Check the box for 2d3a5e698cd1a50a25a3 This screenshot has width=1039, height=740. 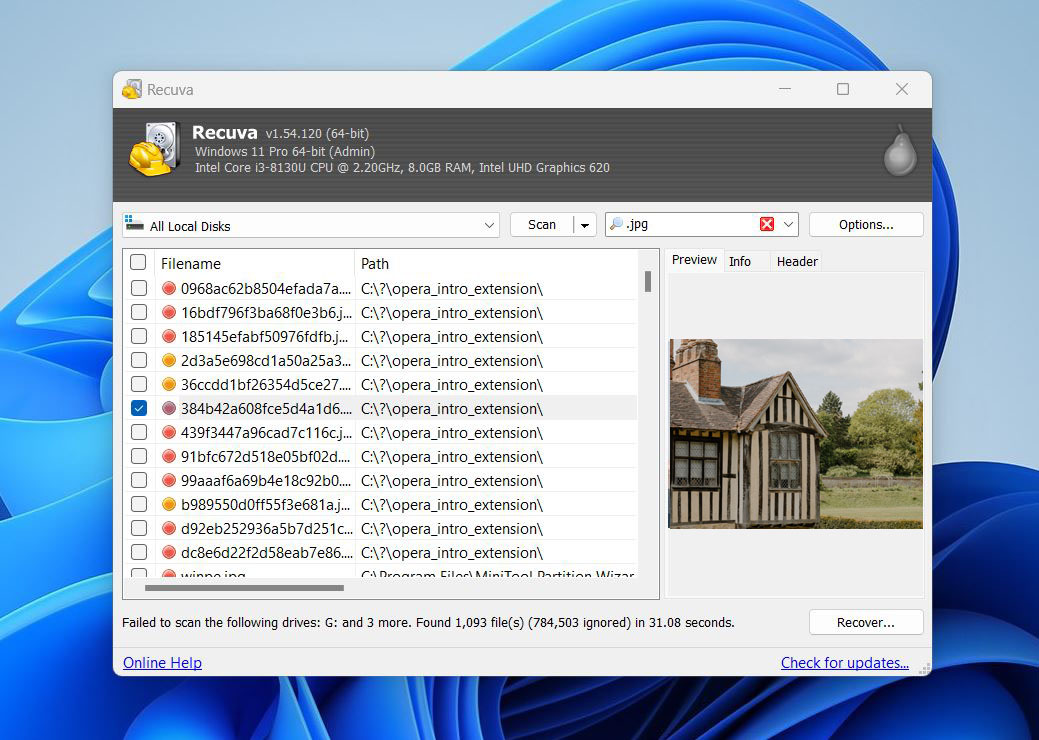tap(138, 360)
